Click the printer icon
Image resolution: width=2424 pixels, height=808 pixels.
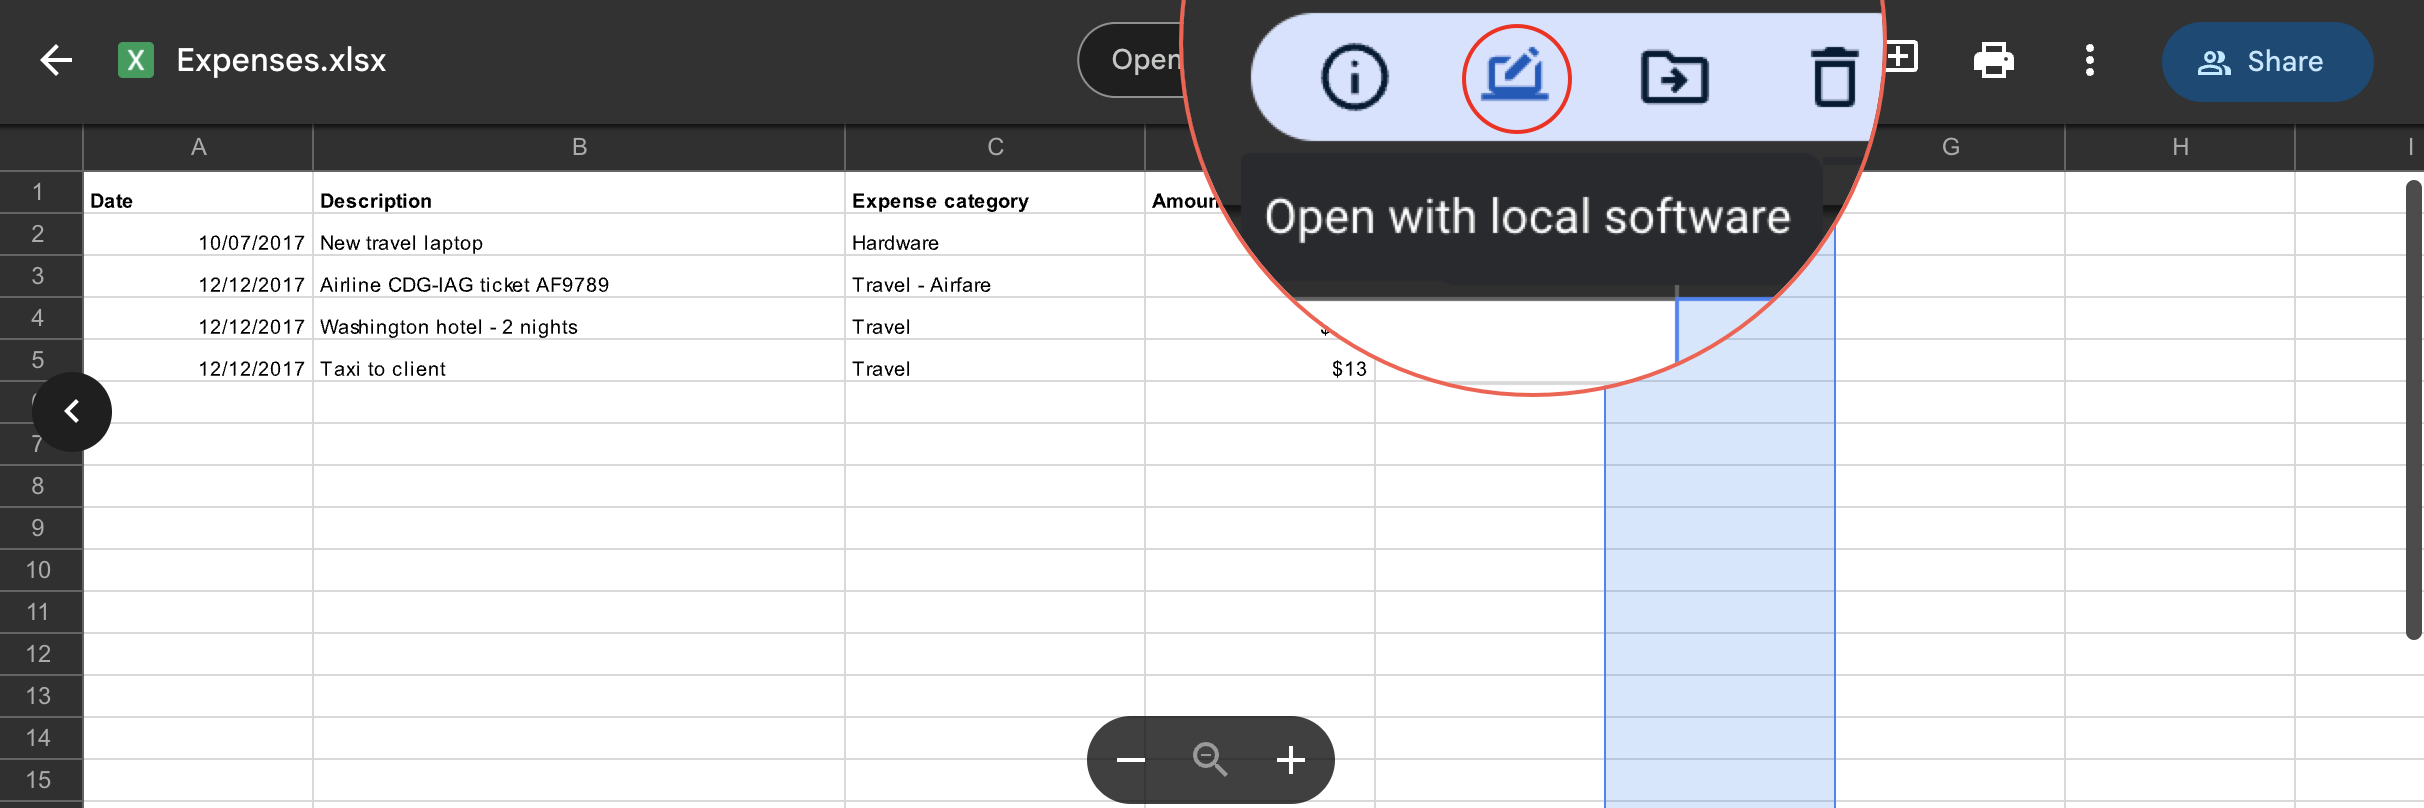[x=1993, y=61]
